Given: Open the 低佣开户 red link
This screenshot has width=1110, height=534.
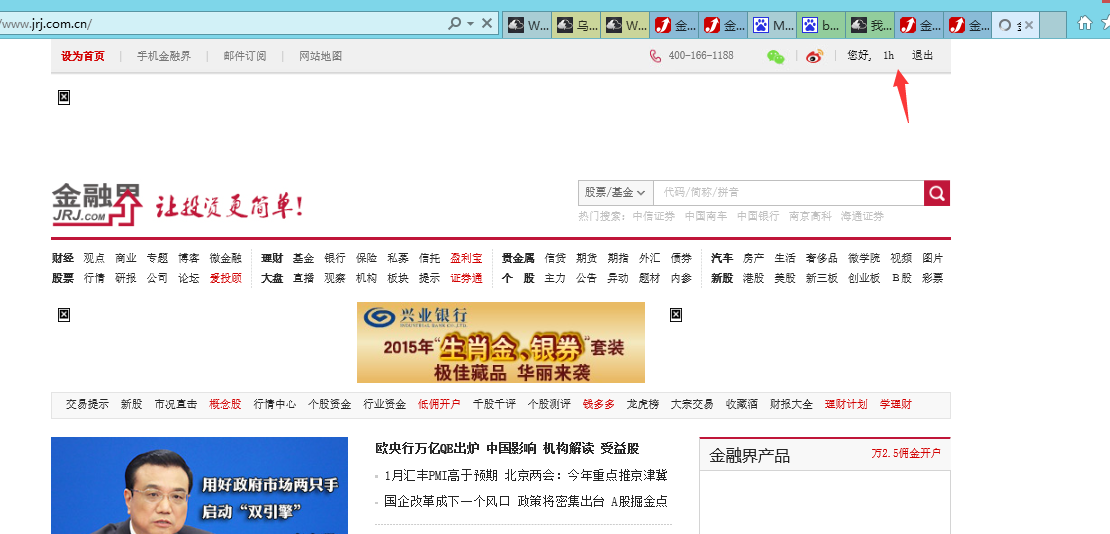Looking at the screenshot, I should click(x=439, y=404).
